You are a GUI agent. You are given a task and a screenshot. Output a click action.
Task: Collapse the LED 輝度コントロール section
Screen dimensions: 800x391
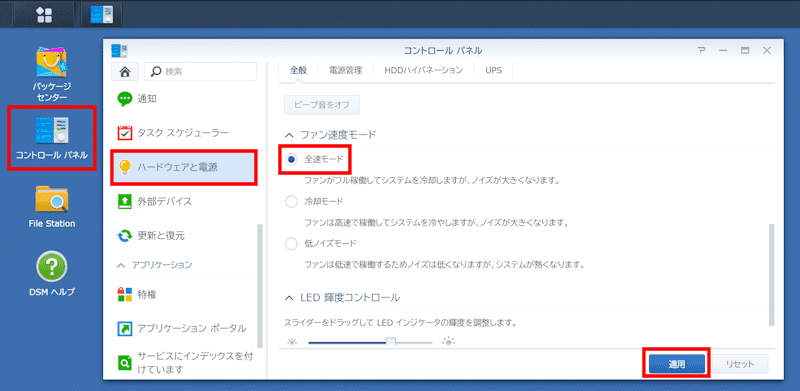pyautogui.click(x=289, y=297)
